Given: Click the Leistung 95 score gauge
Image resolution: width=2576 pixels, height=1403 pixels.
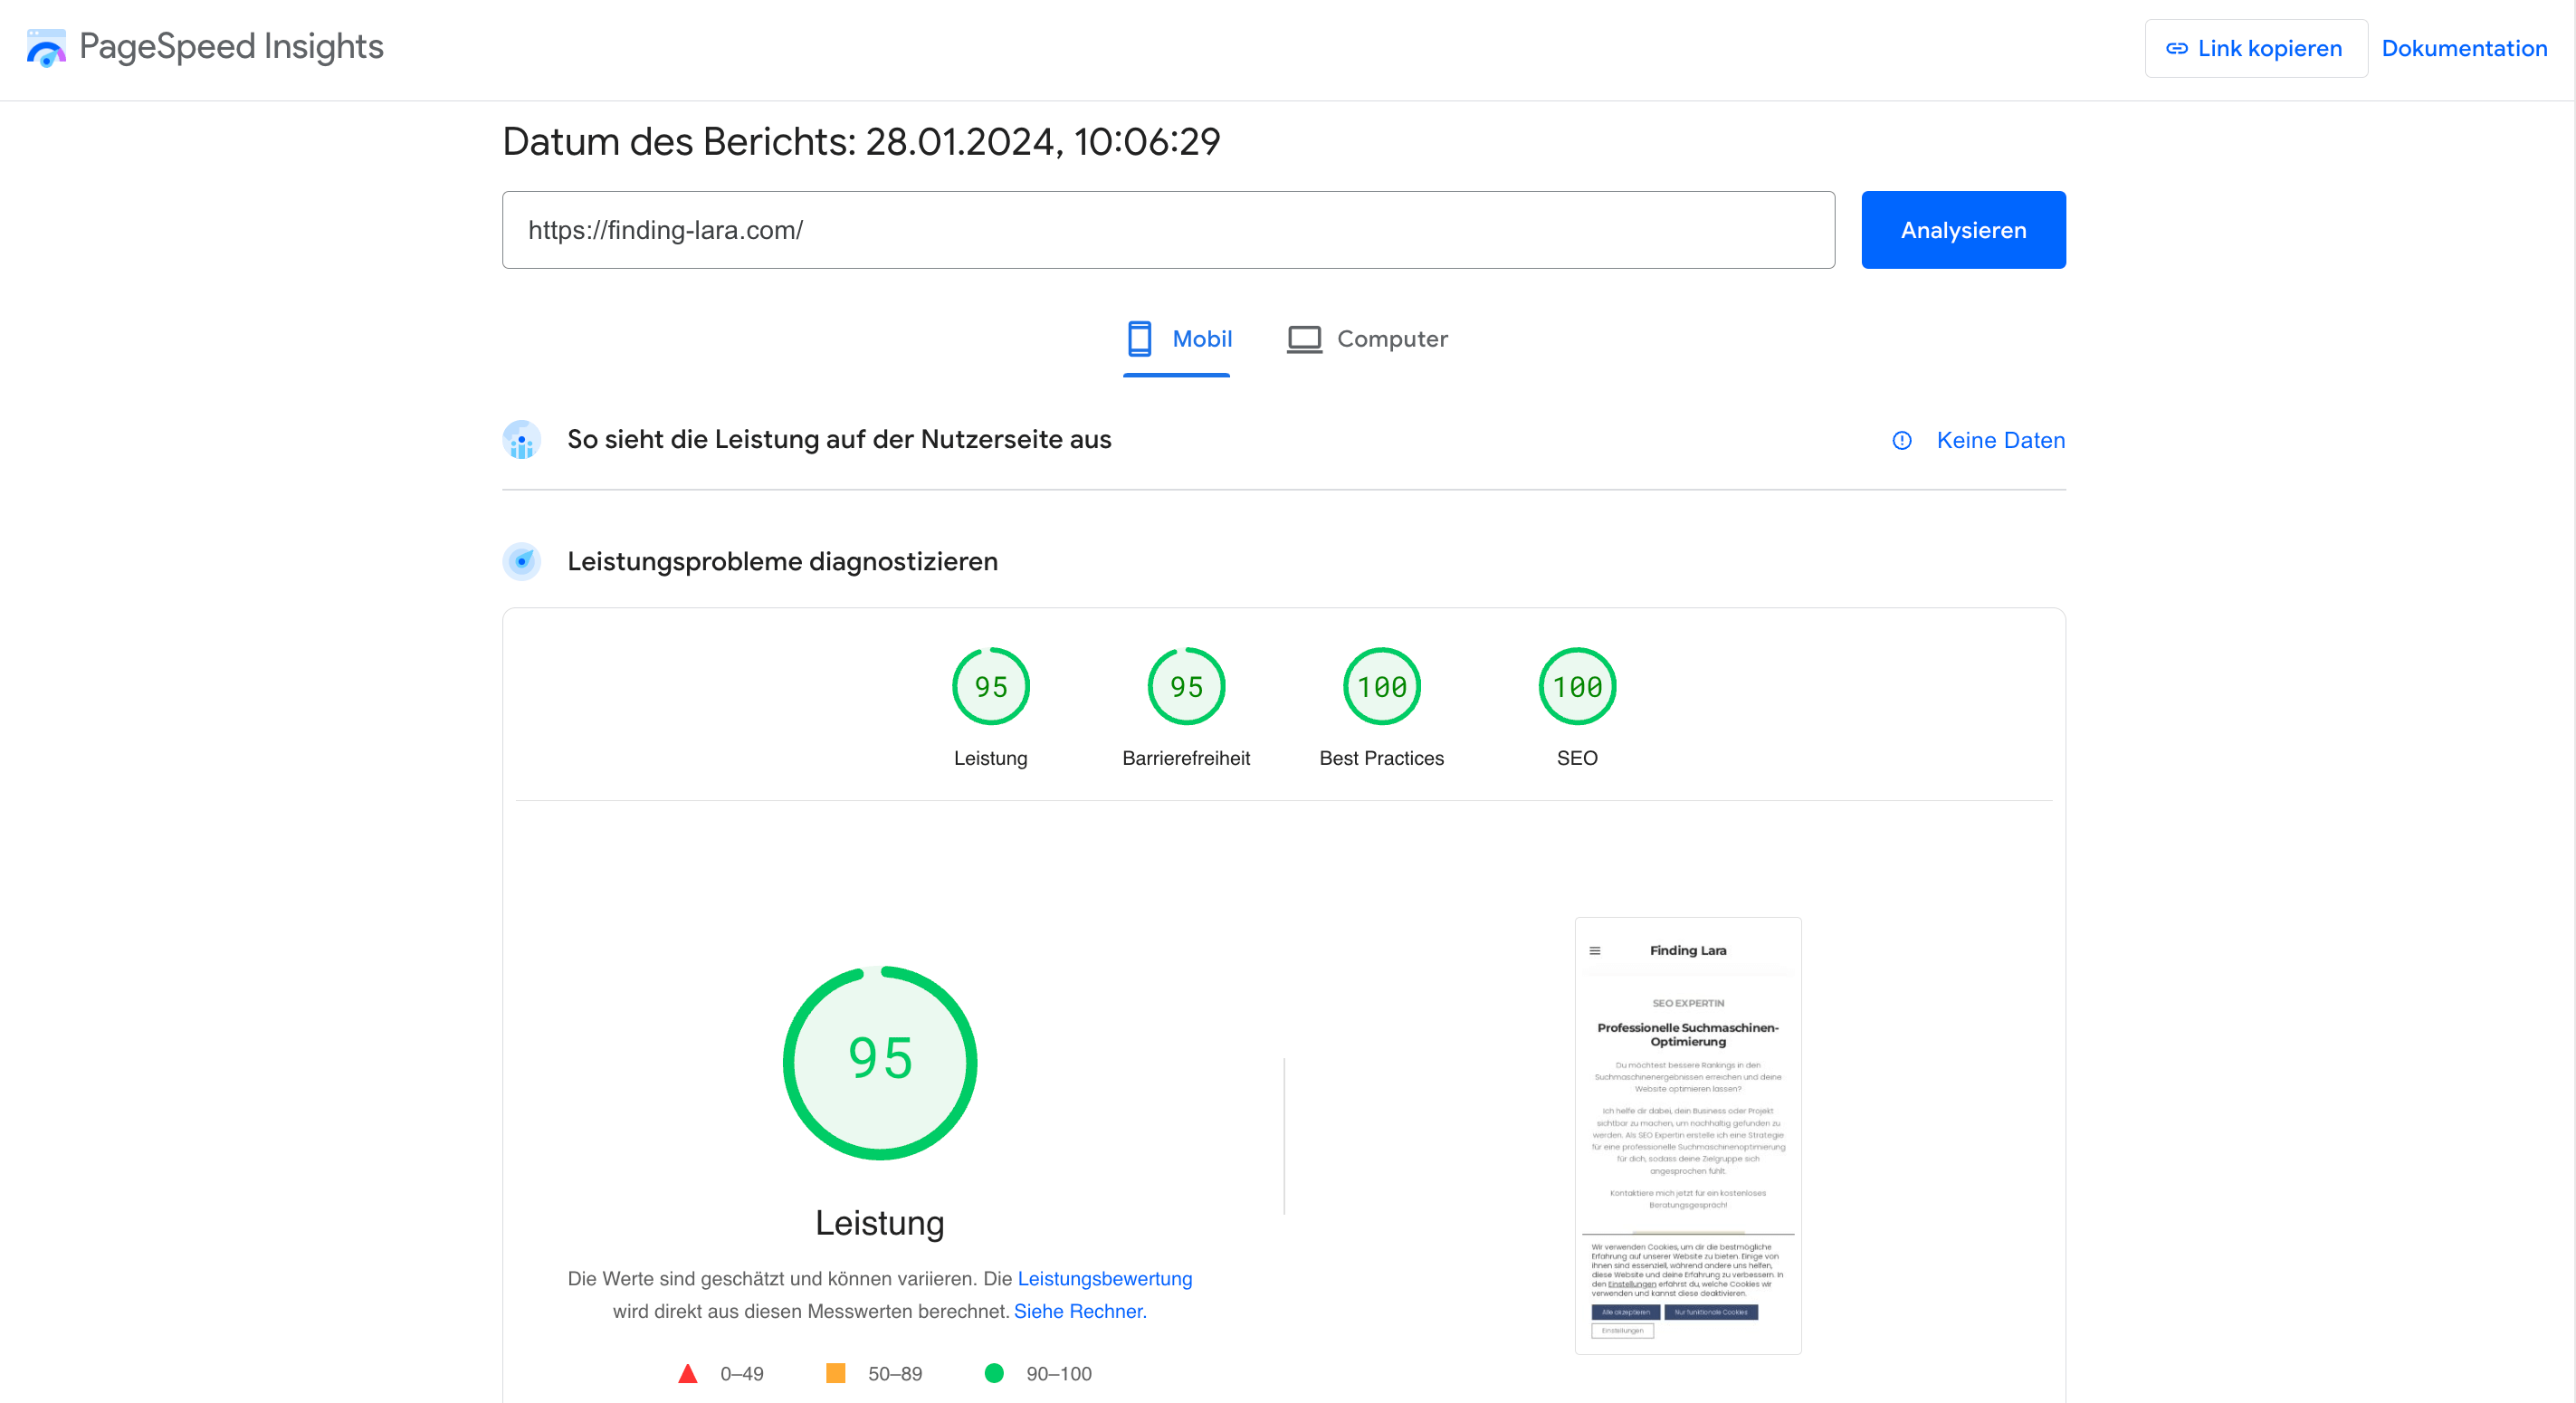Looking at the screenshot, I should click(x=990, y=686).
